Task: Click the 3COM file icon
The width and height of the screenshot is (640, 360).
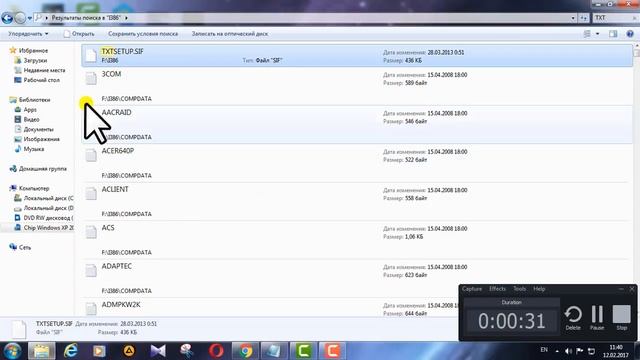Action: 91,78
